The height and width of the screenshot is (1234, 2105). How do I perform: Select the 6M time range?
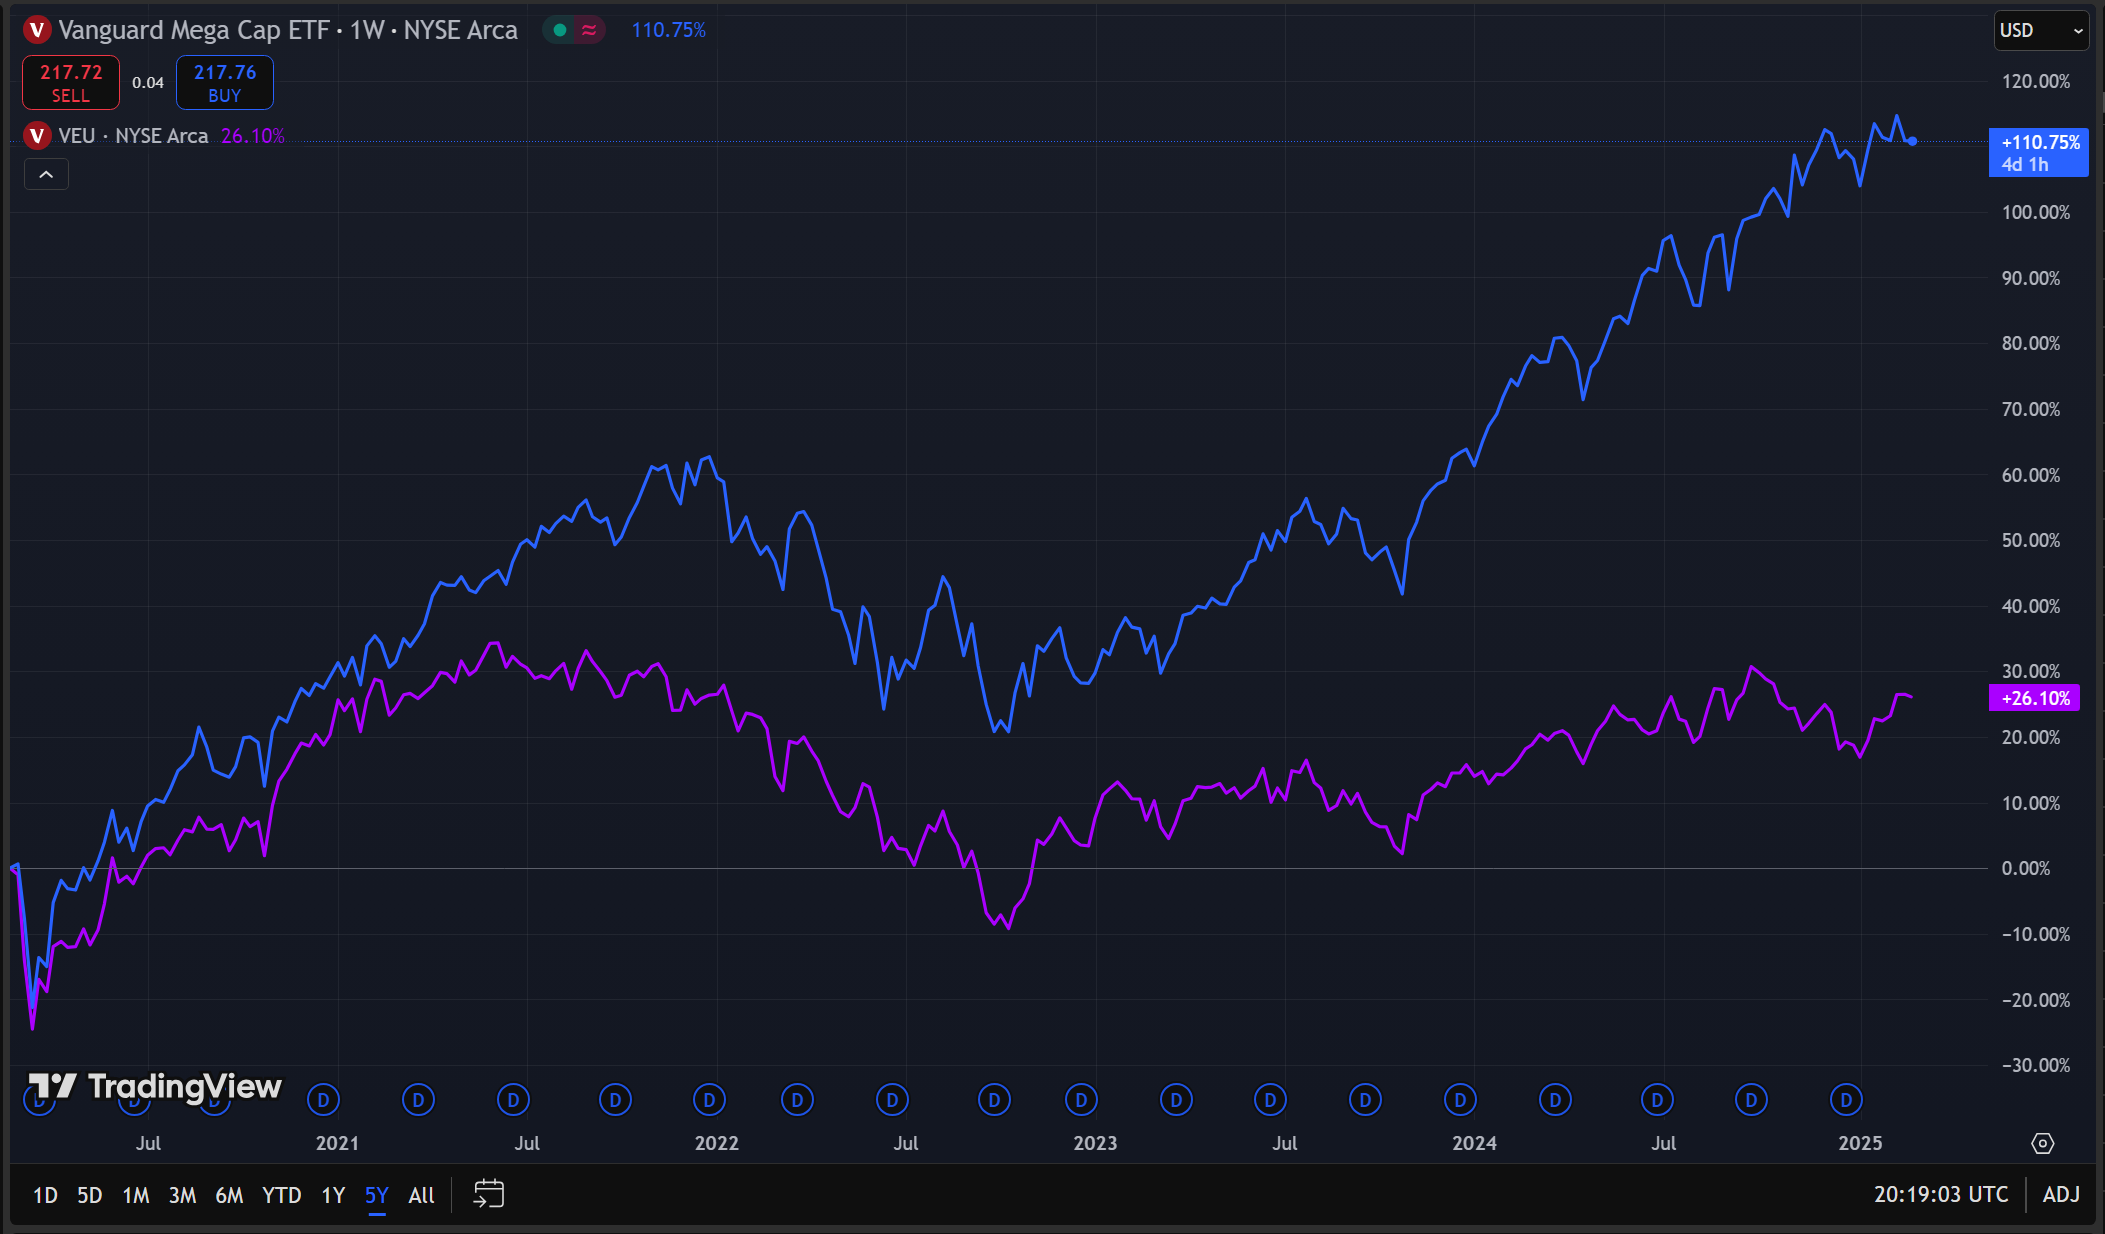pos(229,1195)
